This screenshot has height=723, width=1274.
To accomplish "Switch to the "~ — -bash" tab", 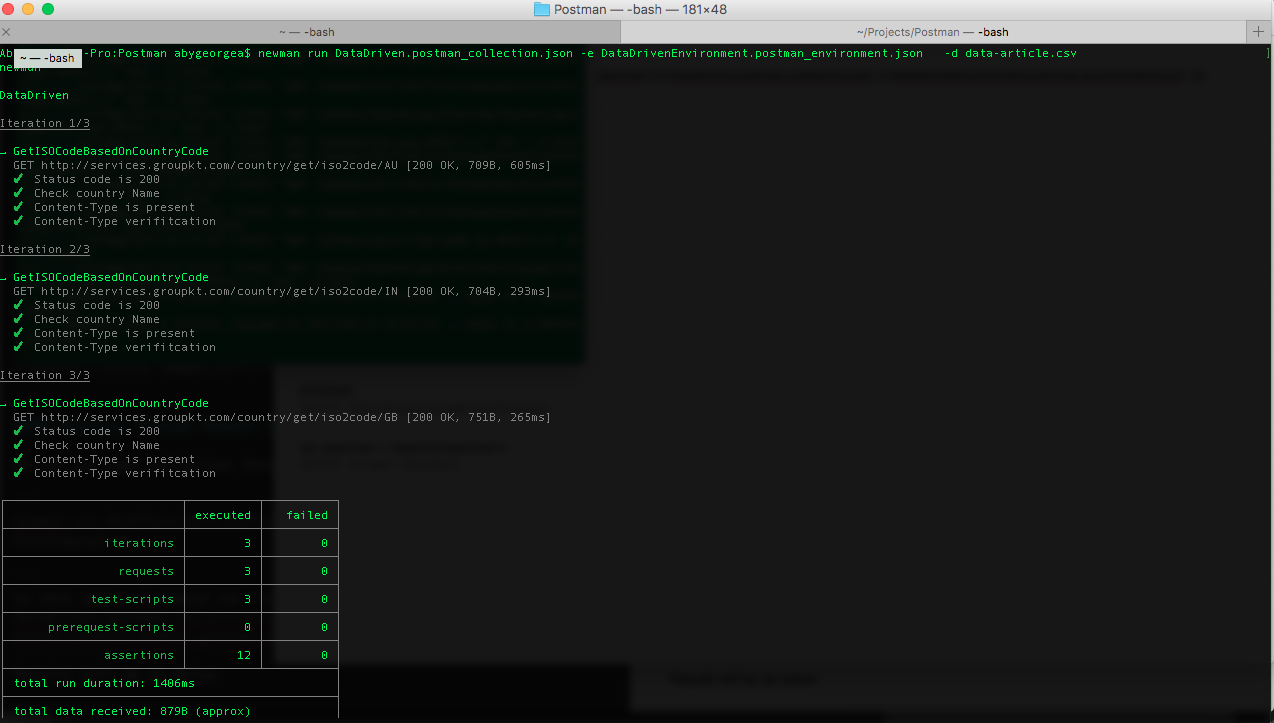I will (x=306, y=32).
